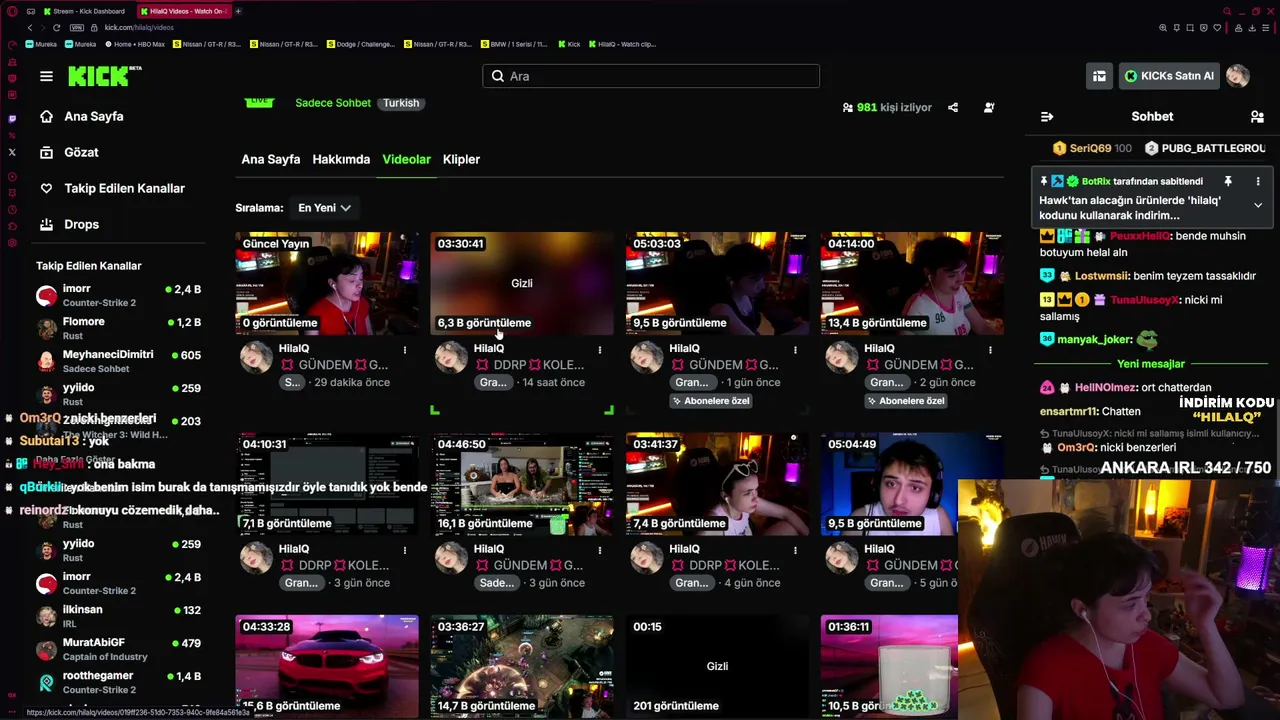The image size is (1280, 720).
Task: Unpin the pinned BotRix message
Action: (x=1228, y=181)
